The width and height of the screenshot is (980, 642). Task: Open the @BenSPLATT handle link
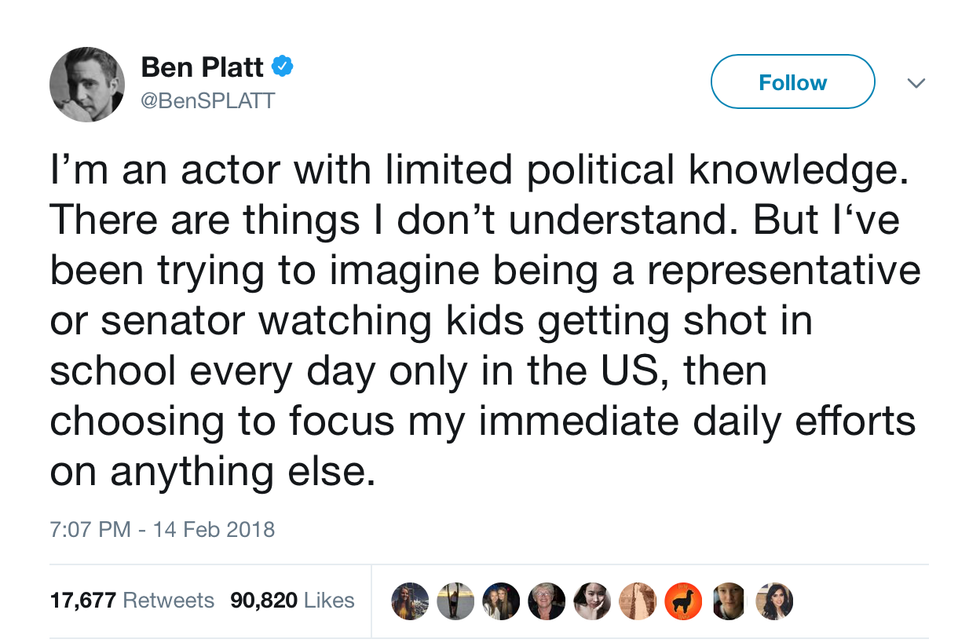click(207, 101)
